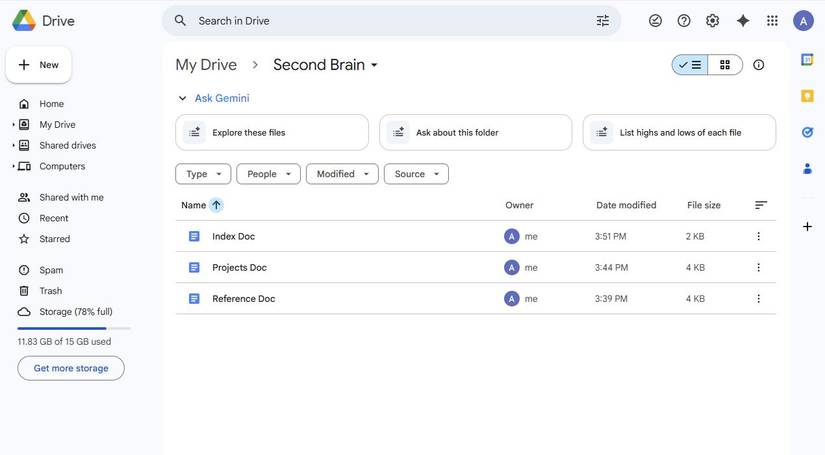This screenshot has height=455, width=825.
Task: Open Google Tasks in side panel
Action: click(x=807, y=132)
